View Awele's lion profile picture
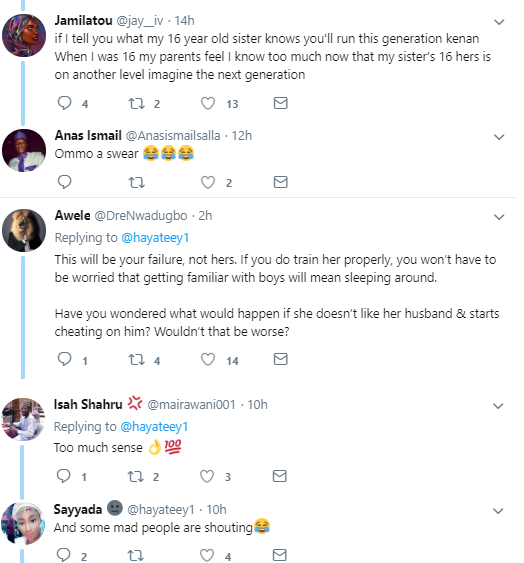This screenshot has width=524, height=563. (24, 231)
